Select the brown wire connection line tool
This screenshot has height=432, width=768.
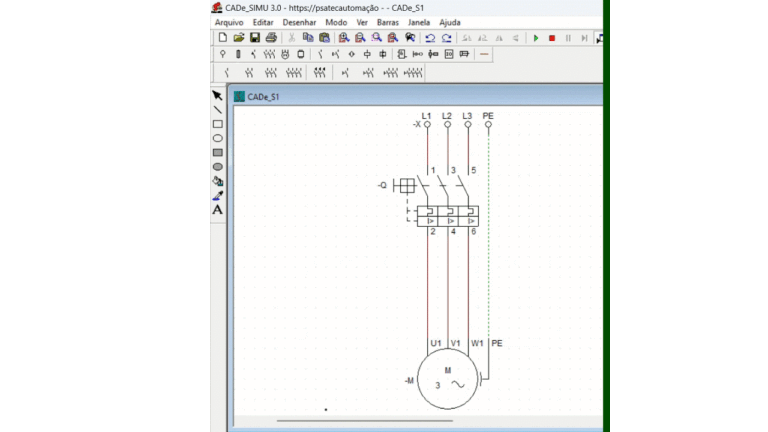pyautogui.click(x=484, y=54)
